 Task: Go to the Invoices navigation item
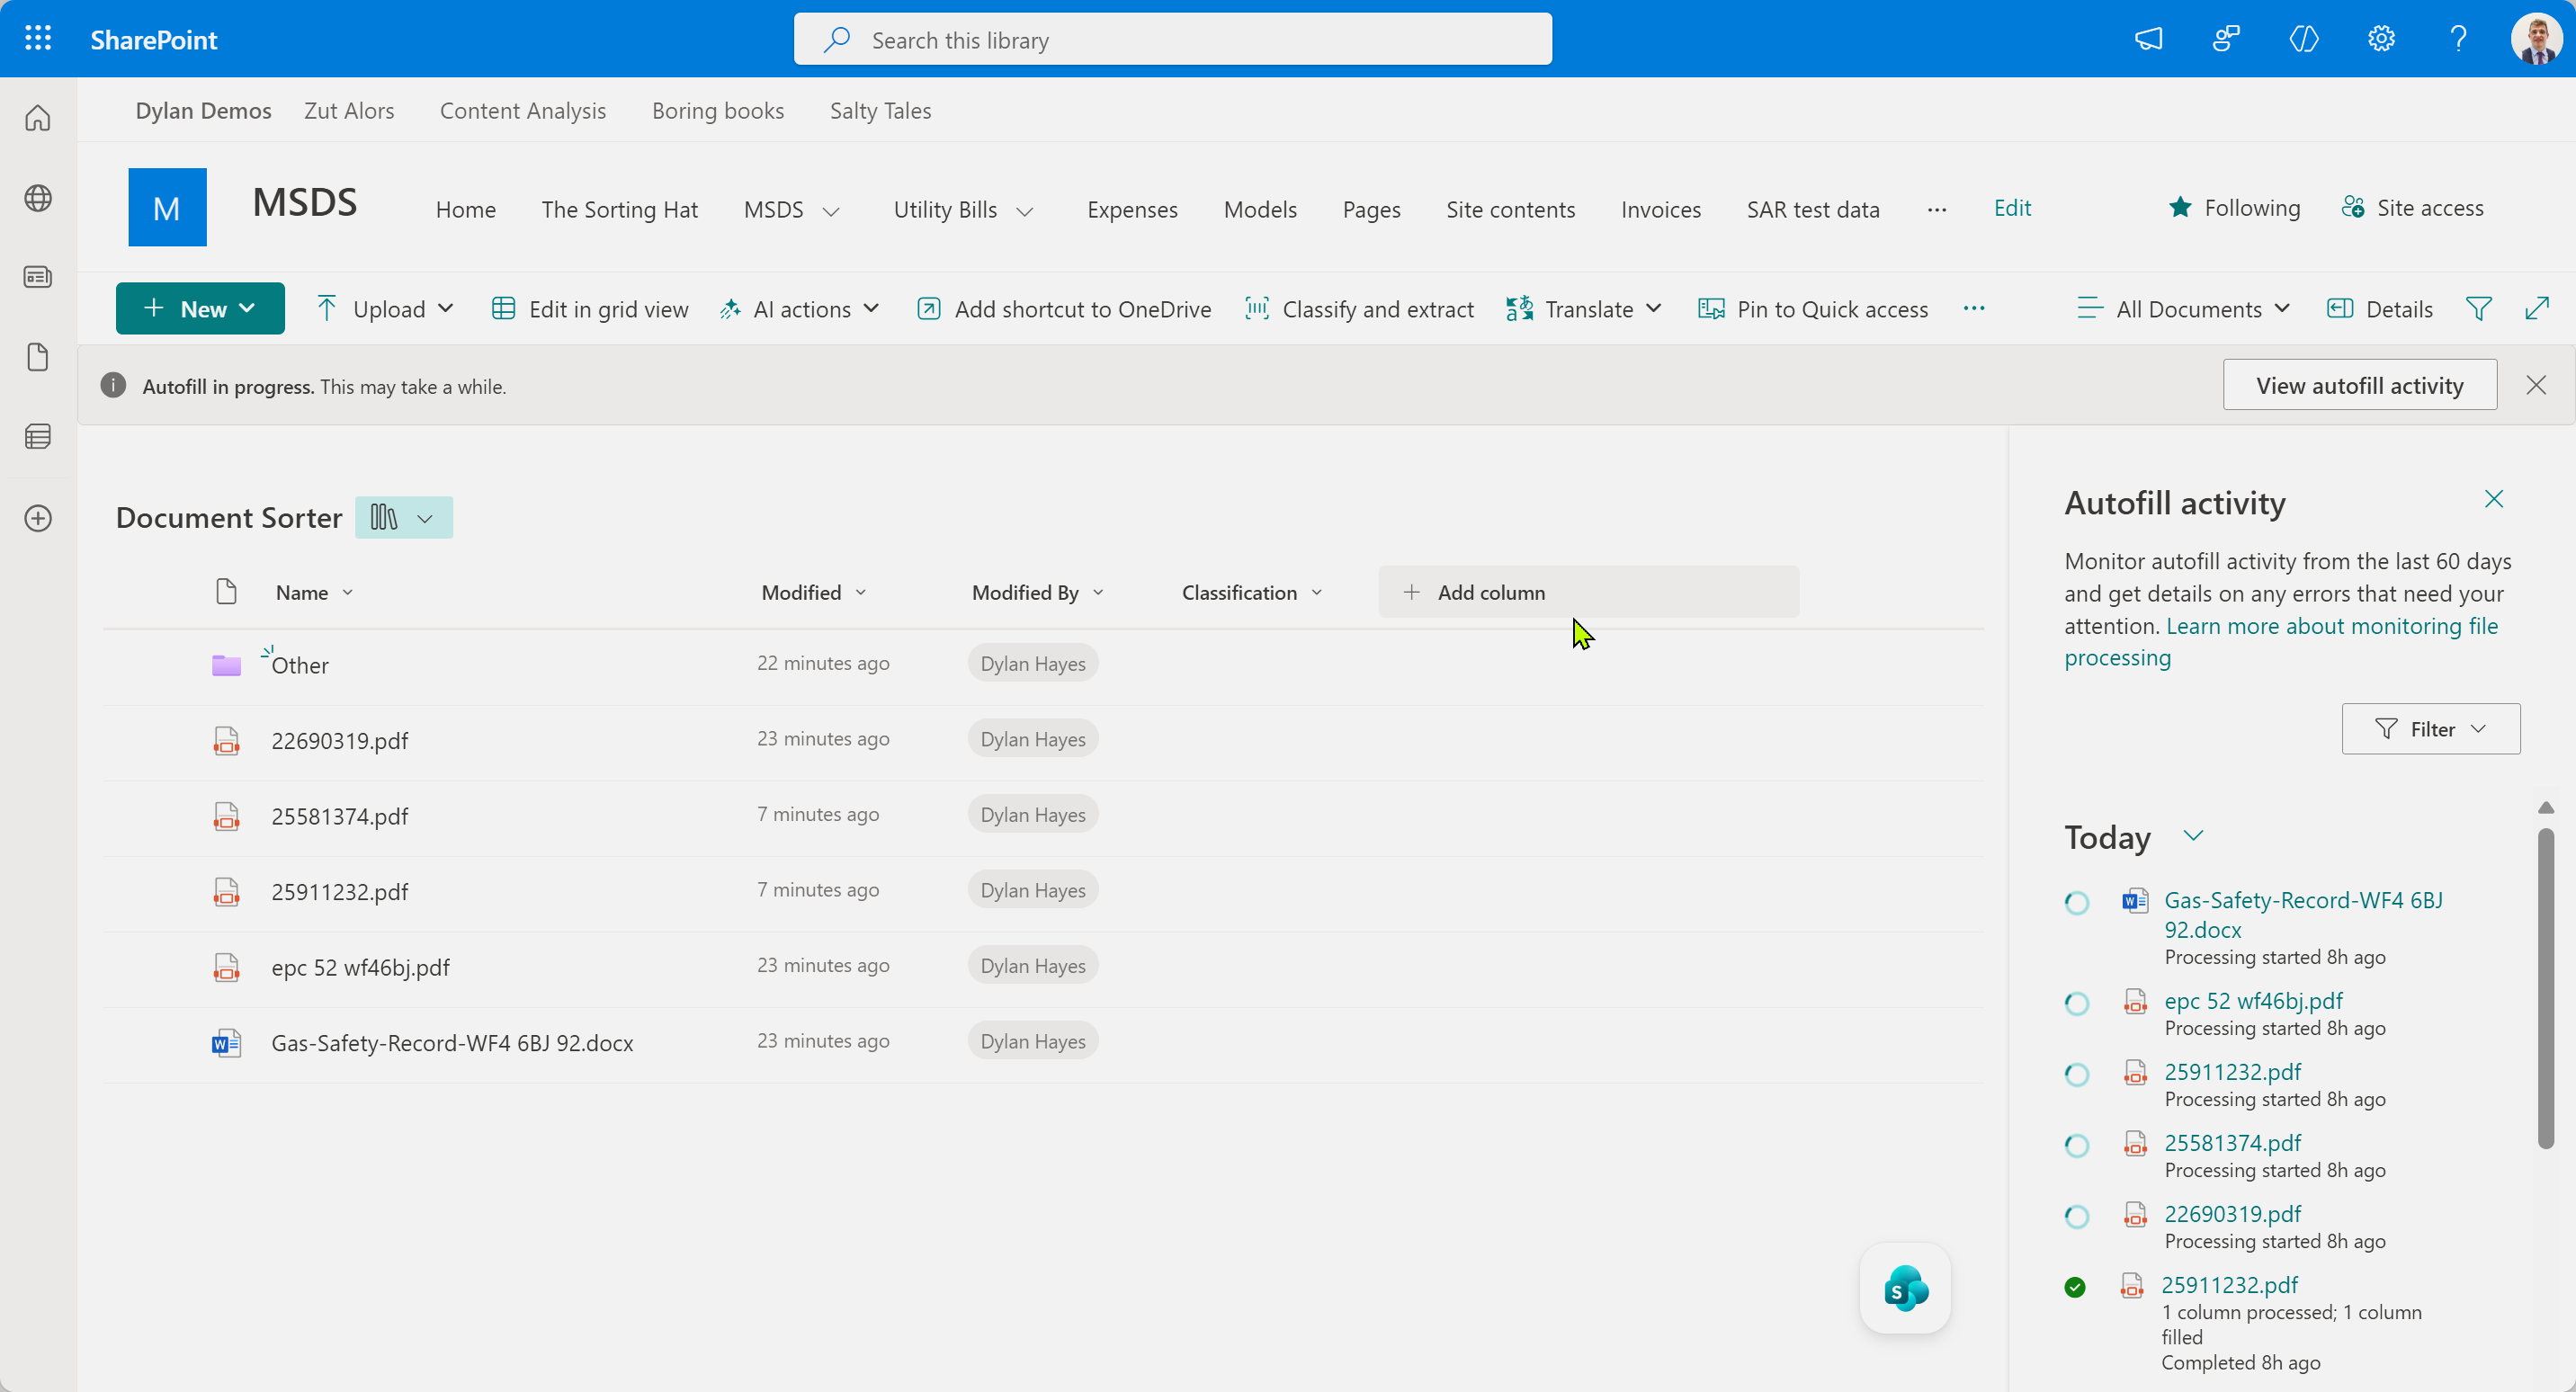click(1660, 210)
